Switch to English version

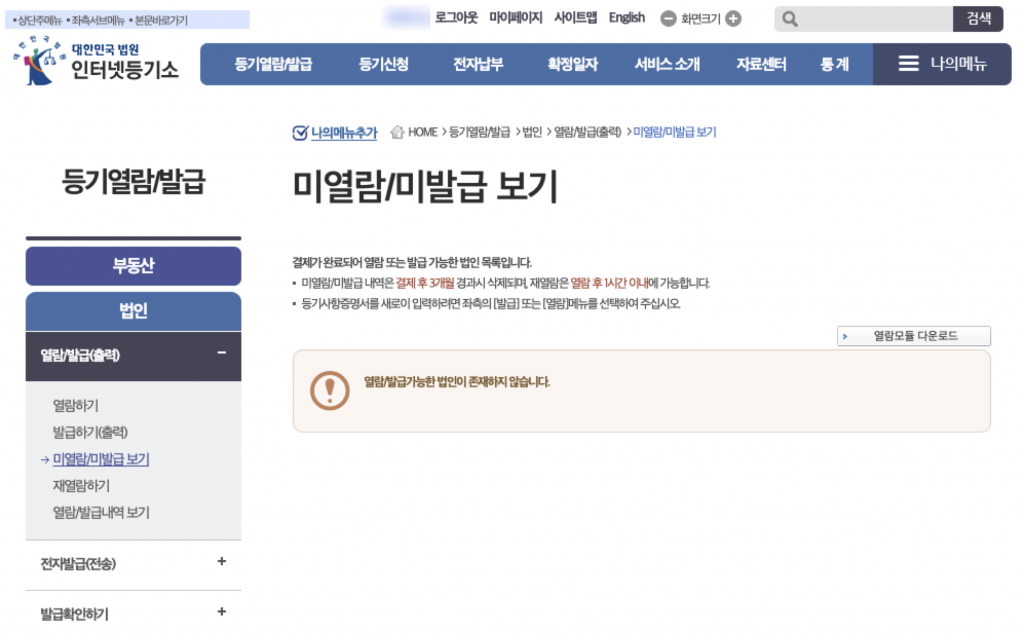coord(626,18)
